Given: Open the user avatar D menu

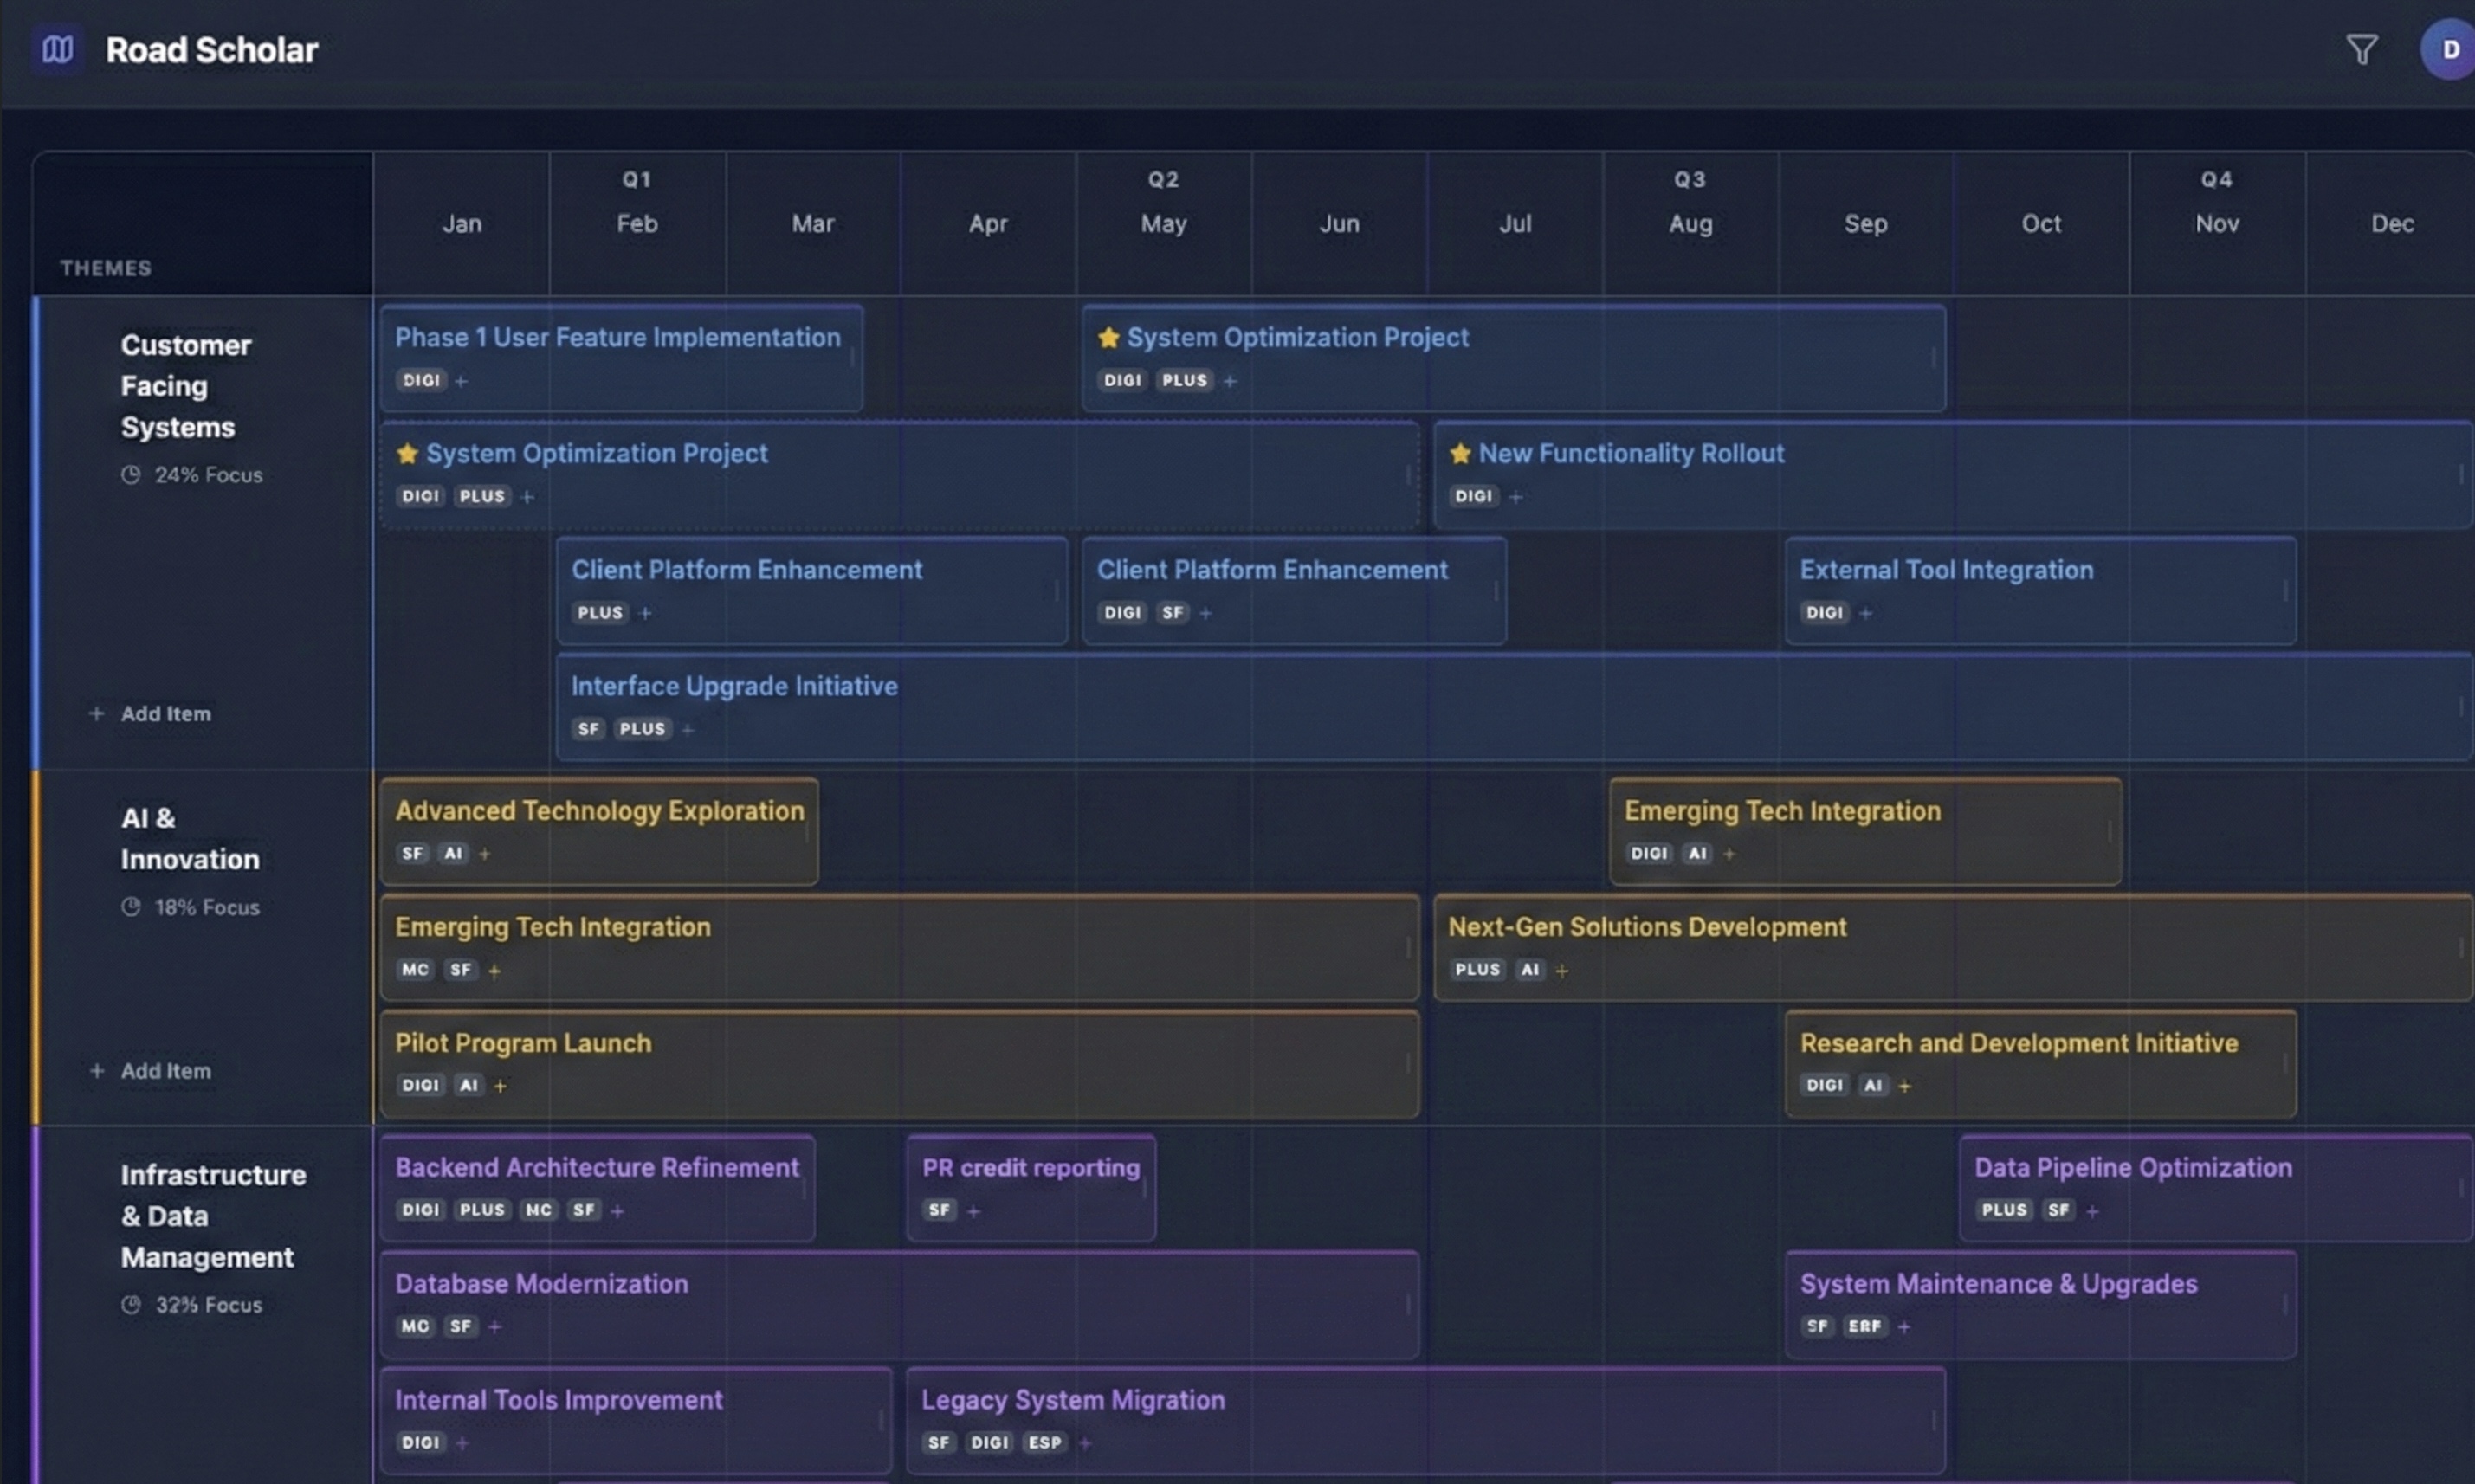Looking at the screenshot, I should (2448, 49).
